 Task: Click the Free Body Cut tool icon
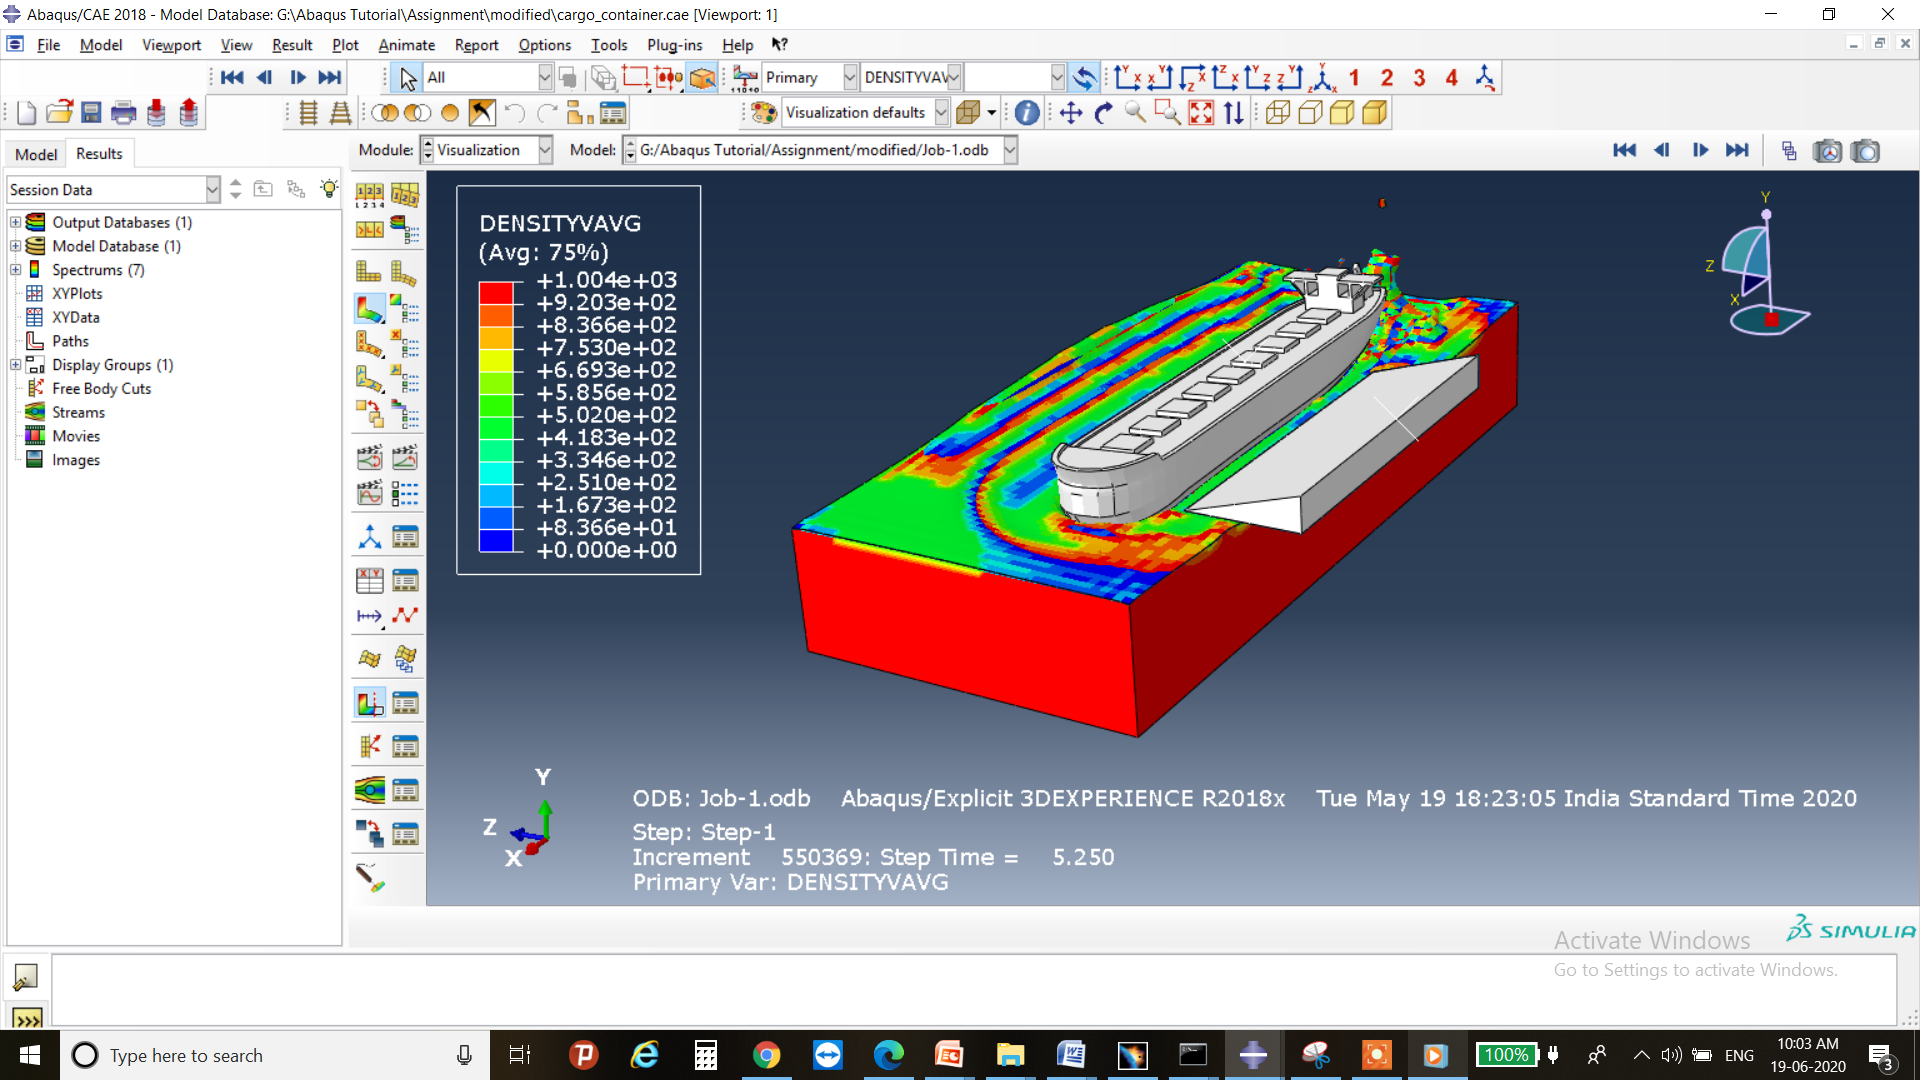[369, 746]
